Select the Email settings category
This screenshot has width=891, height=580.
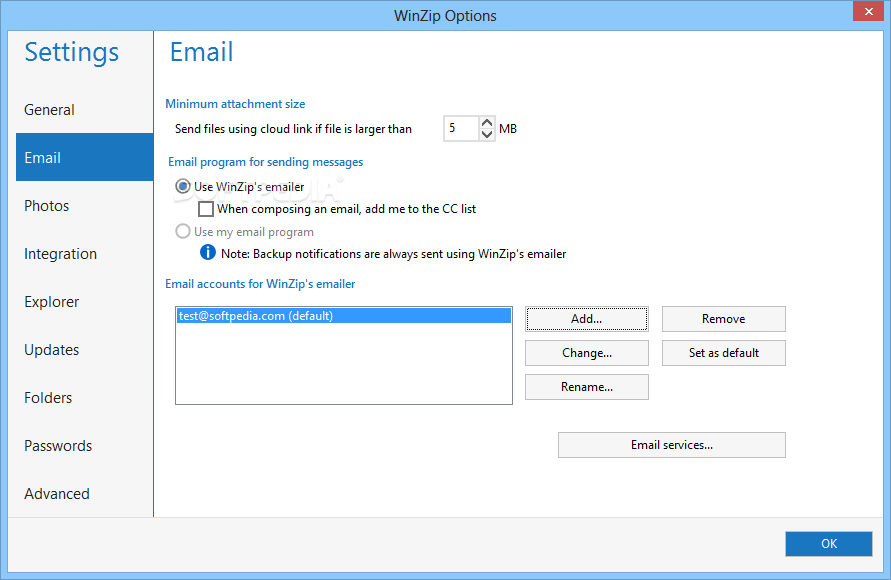click(x=84, y=157)
